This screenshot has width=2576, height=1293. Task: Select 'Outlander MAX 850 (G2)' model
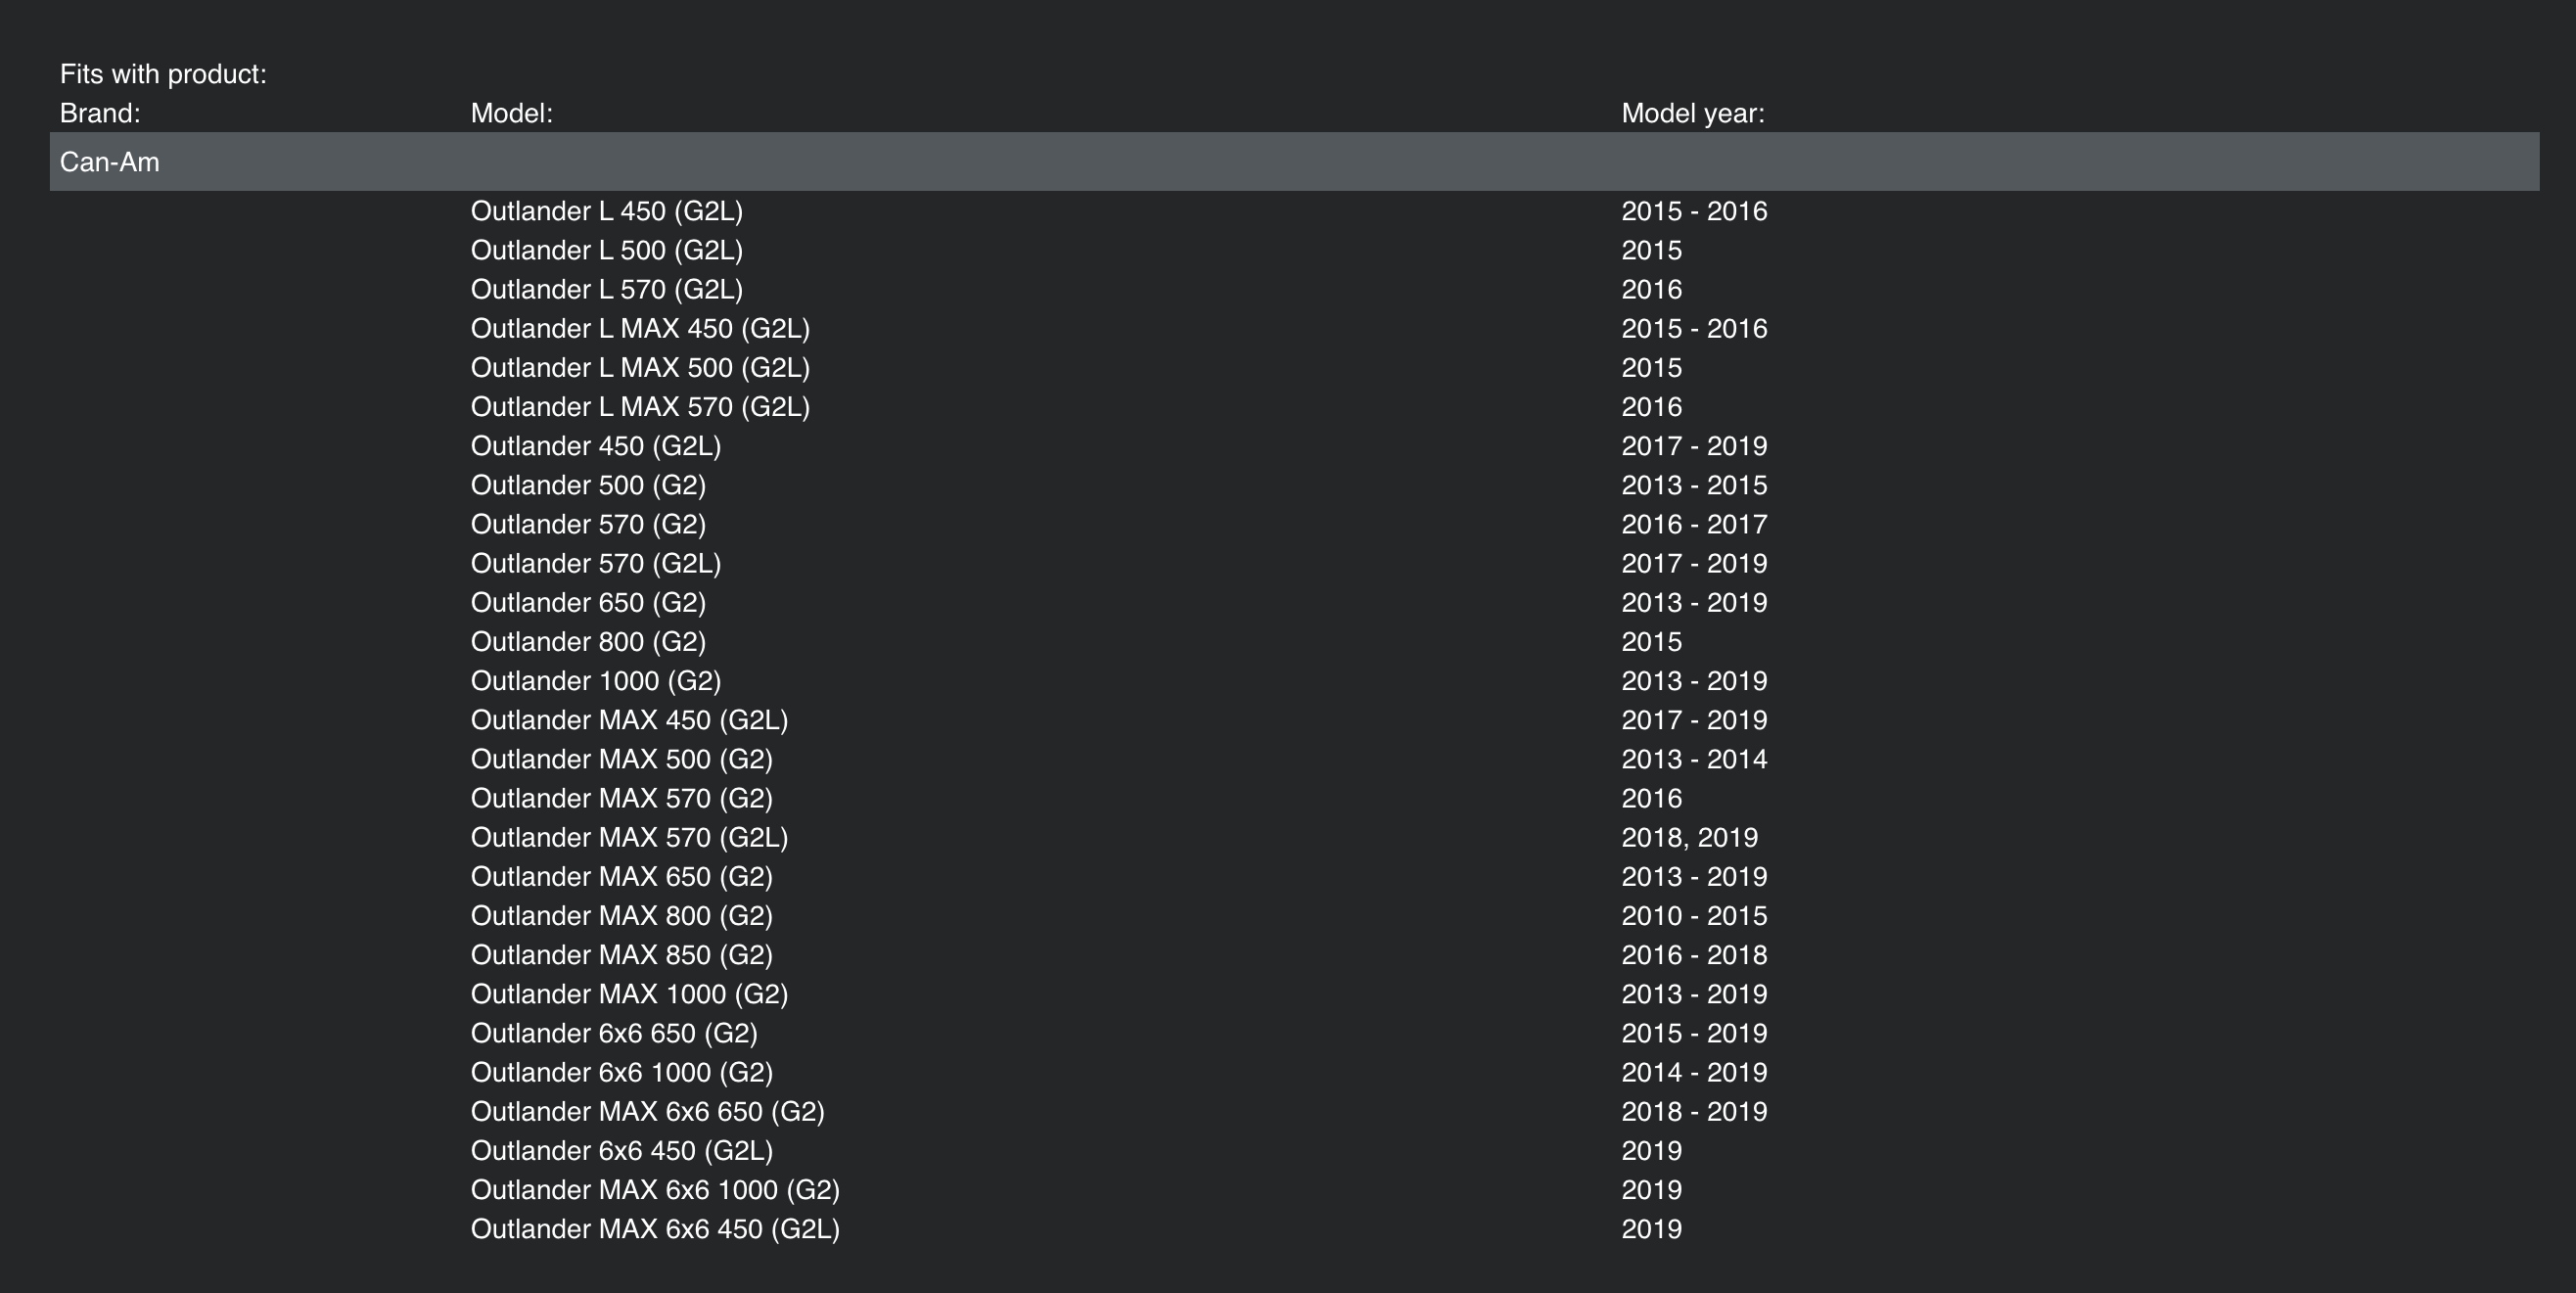click(622, 954)
